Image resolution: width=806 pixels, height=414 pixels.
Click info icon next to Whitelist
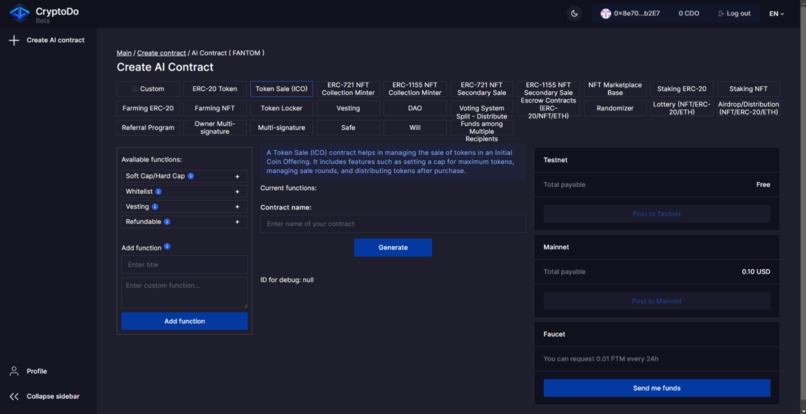[158, 191]
